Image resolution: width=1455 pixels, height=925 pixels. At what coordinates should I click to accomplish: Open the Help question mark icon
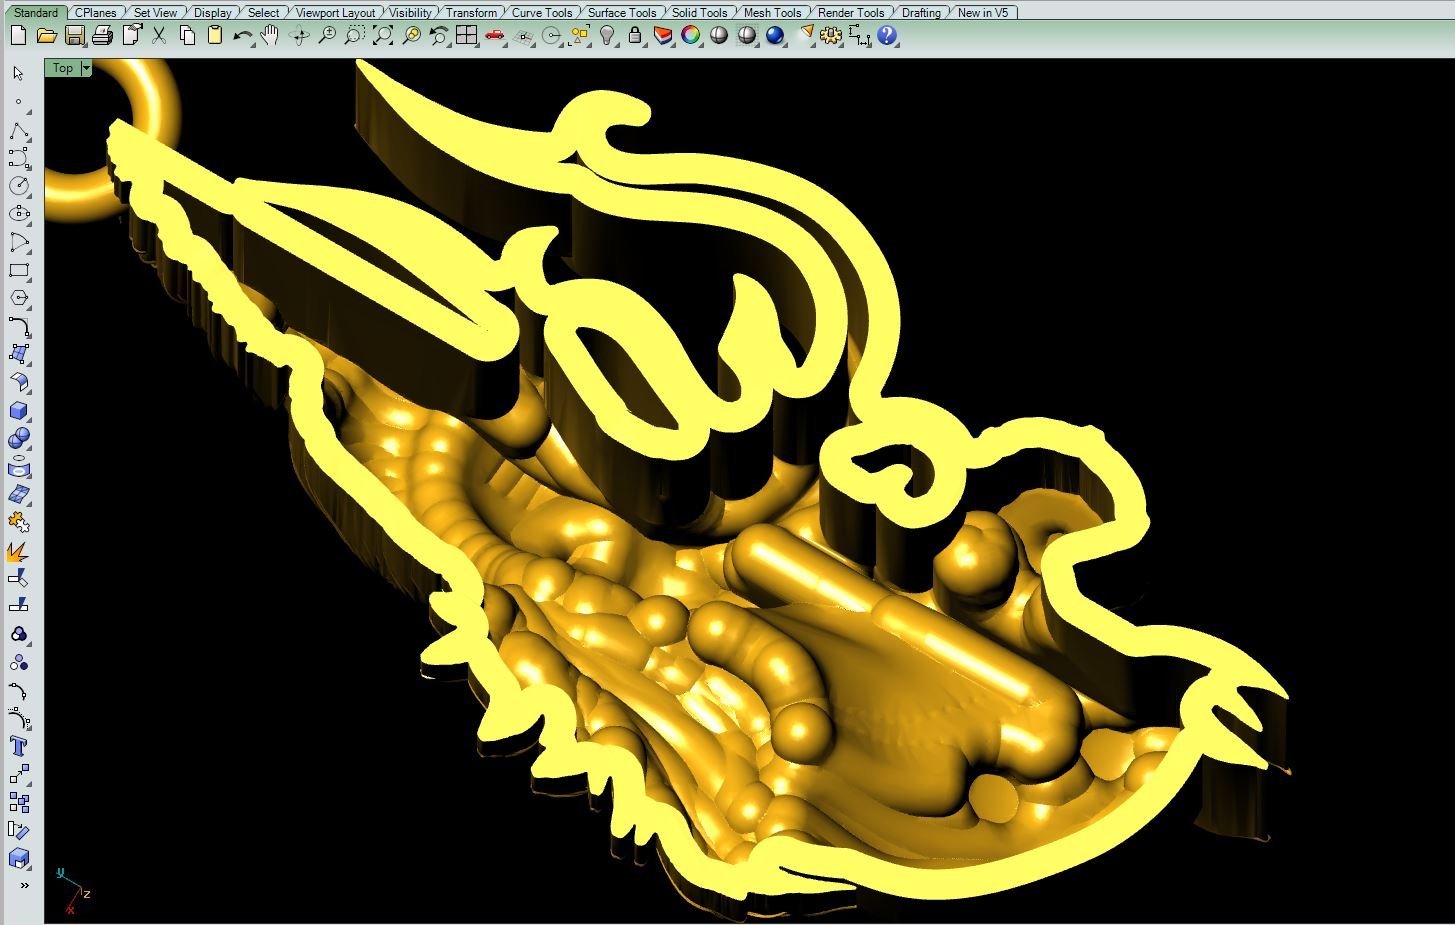click(887, 36)
